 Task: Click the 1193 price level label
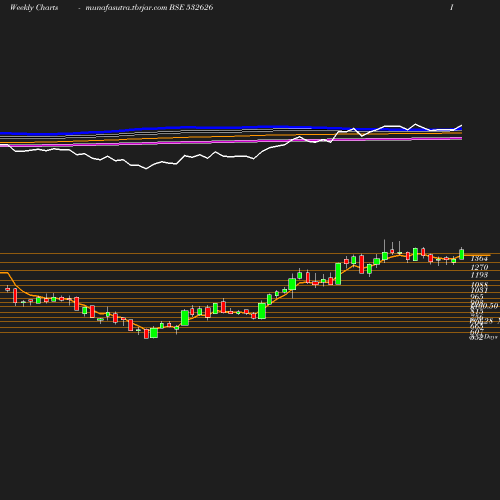pyautogui.click(x=479, y=275)
